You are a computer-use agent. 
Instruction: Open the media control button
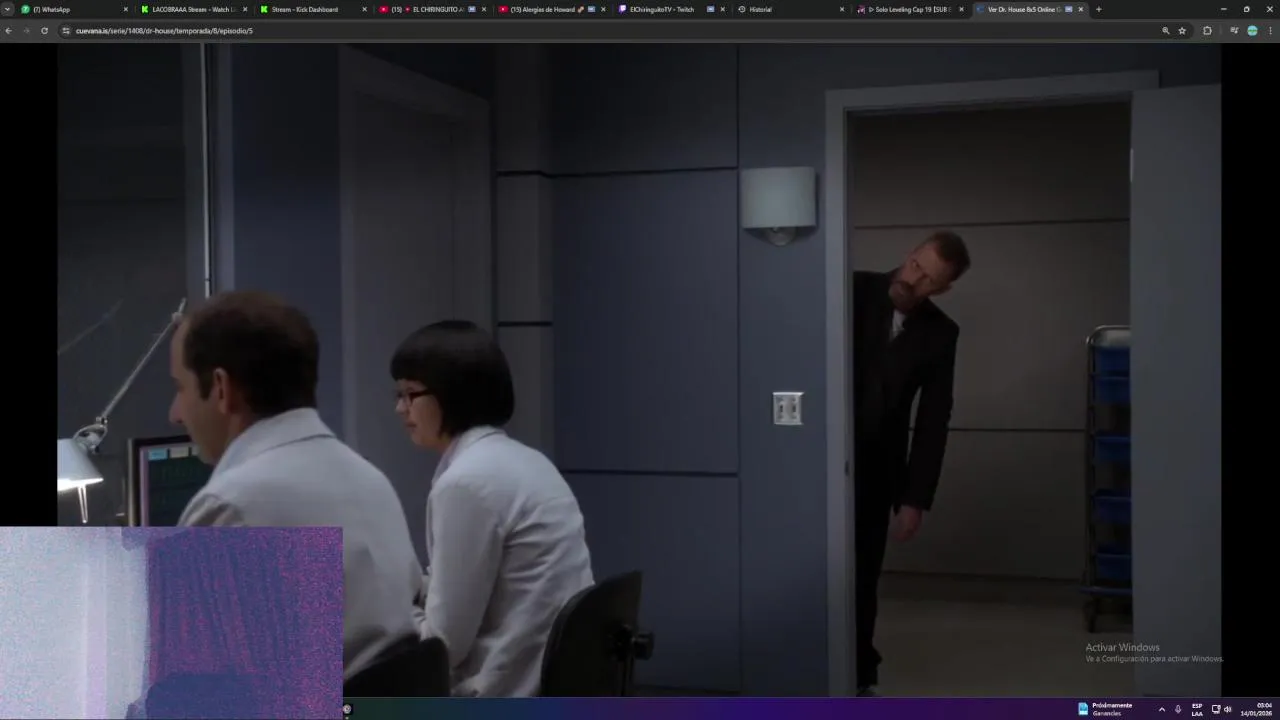click(1234, 31)
